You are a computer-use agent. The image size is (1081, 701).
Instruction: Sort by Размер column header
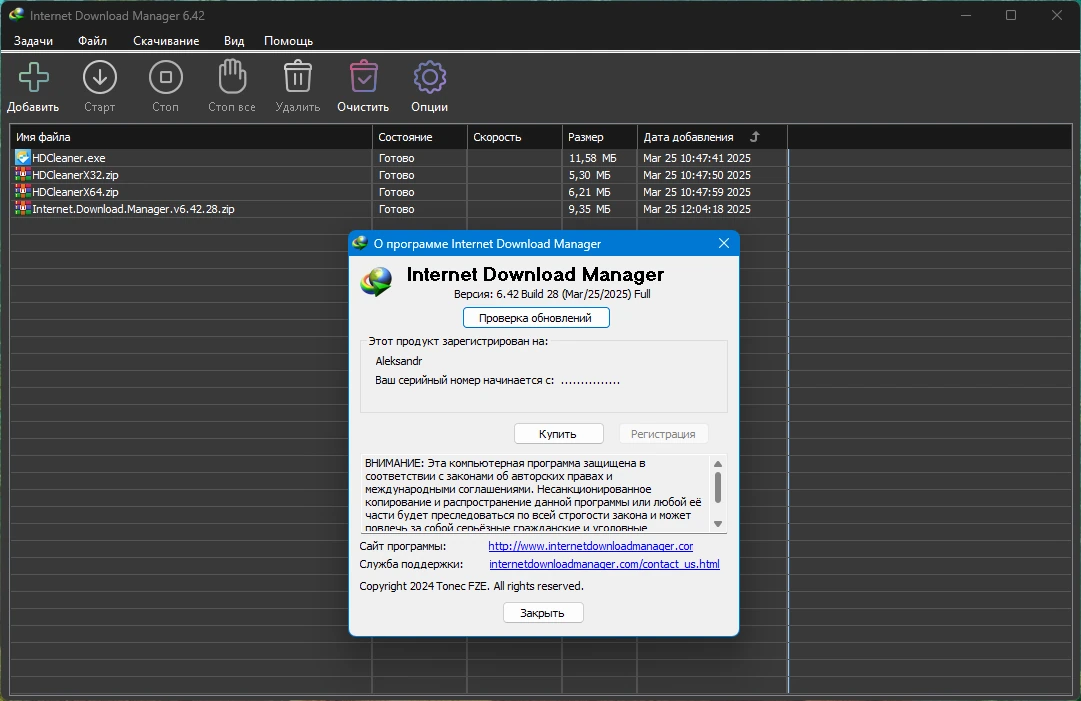pyautogui.click(x=600, y=136)
